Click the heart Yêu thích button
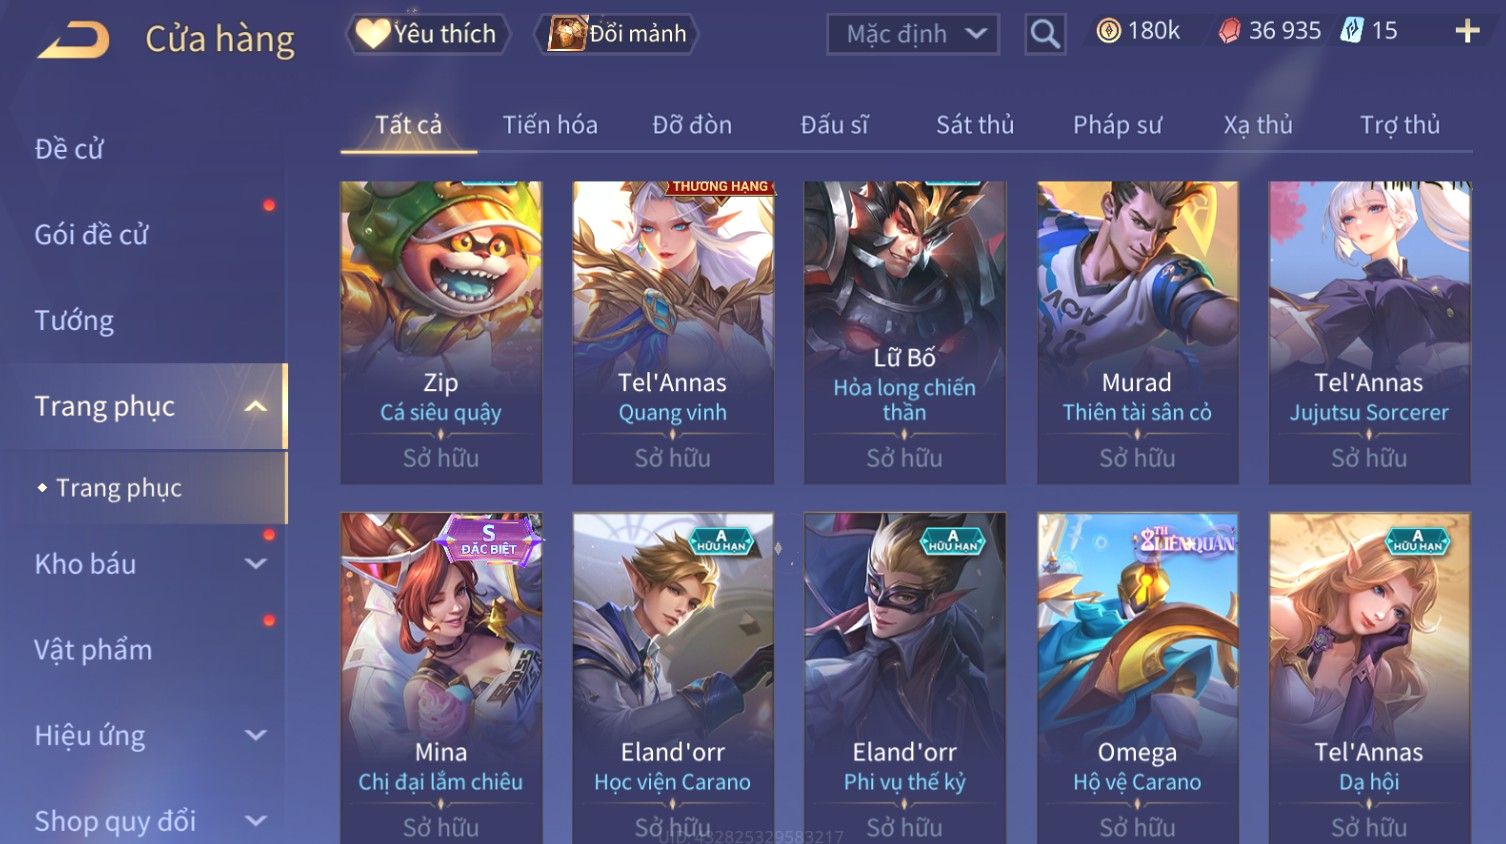 [x=428, y=34]
